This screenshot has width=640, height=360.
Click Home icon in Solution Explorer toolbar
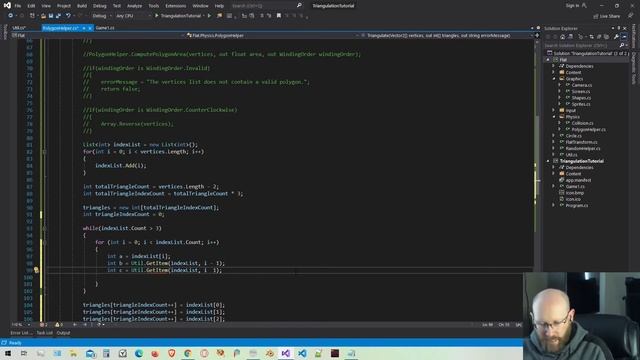coord(562,37)
